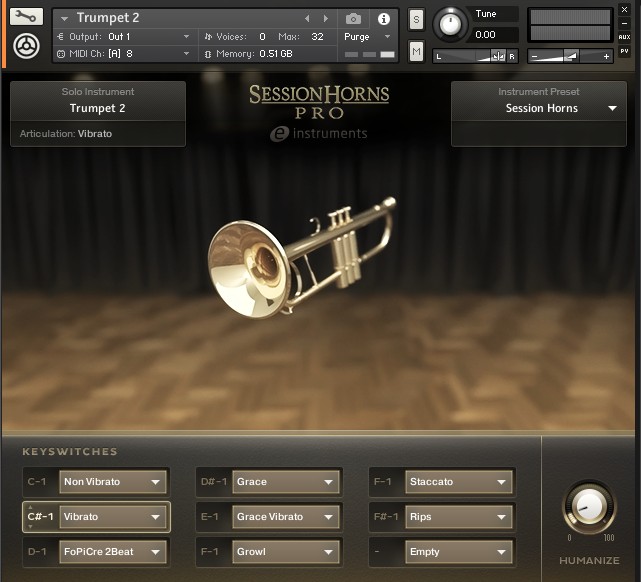Click the output level meter
Viewport: 641px width, 582px height.
[x=570, y=25]
